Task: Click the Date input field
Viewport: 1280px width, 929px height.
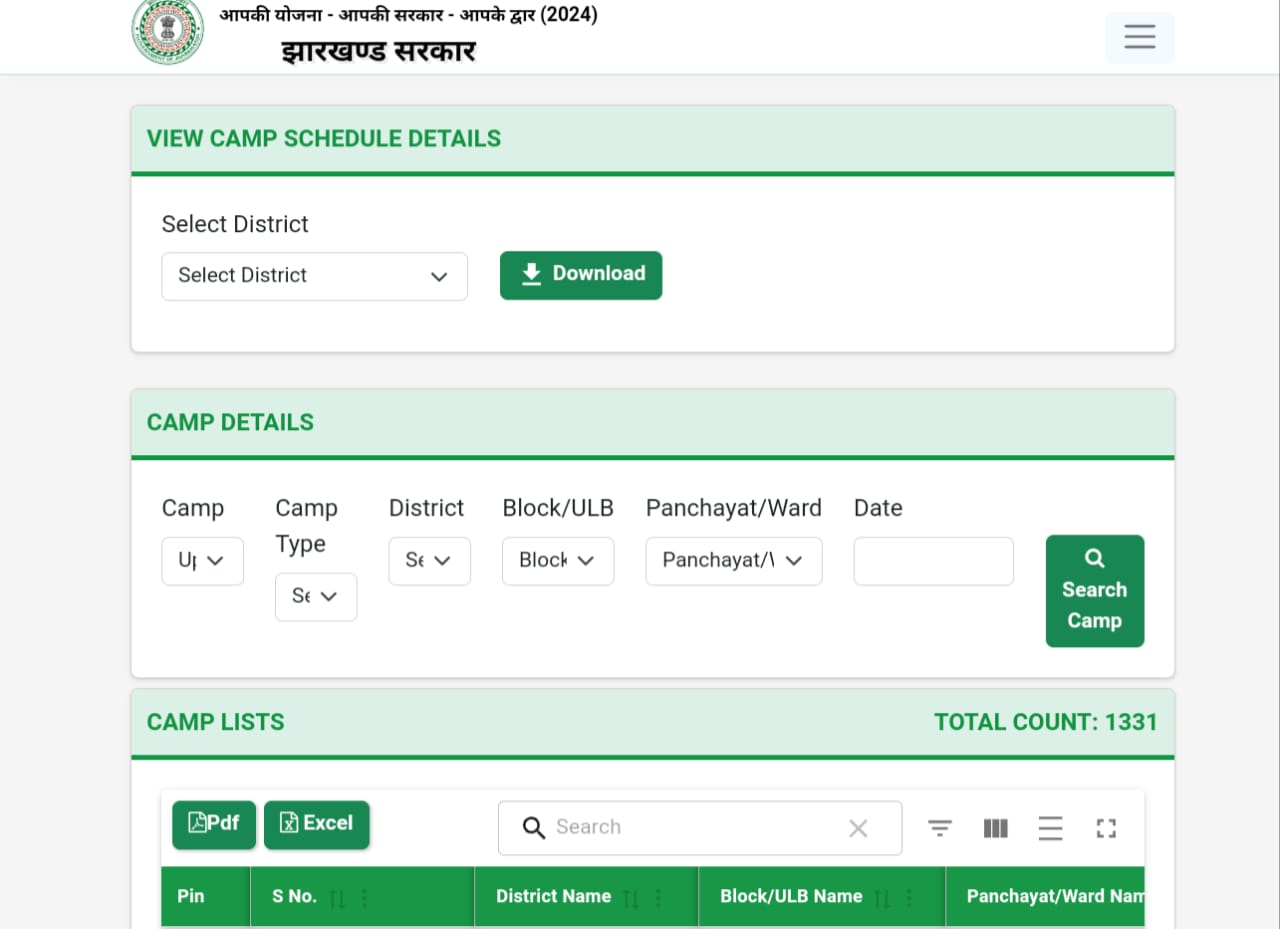Action: tap(933, 561)
